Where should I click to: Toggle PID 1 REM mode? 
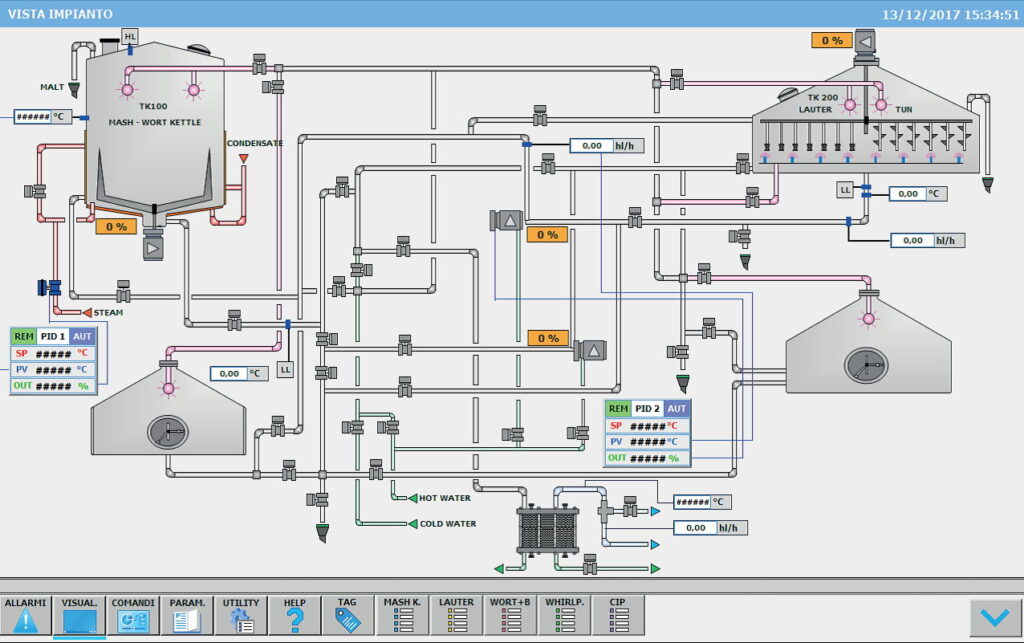click(24, 336)
